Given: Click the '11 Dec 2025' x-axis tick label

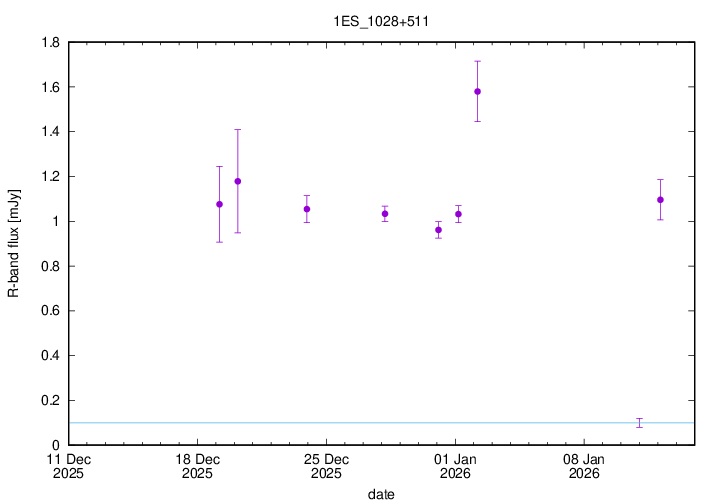Looking at the screenshot, I should 68,466.
